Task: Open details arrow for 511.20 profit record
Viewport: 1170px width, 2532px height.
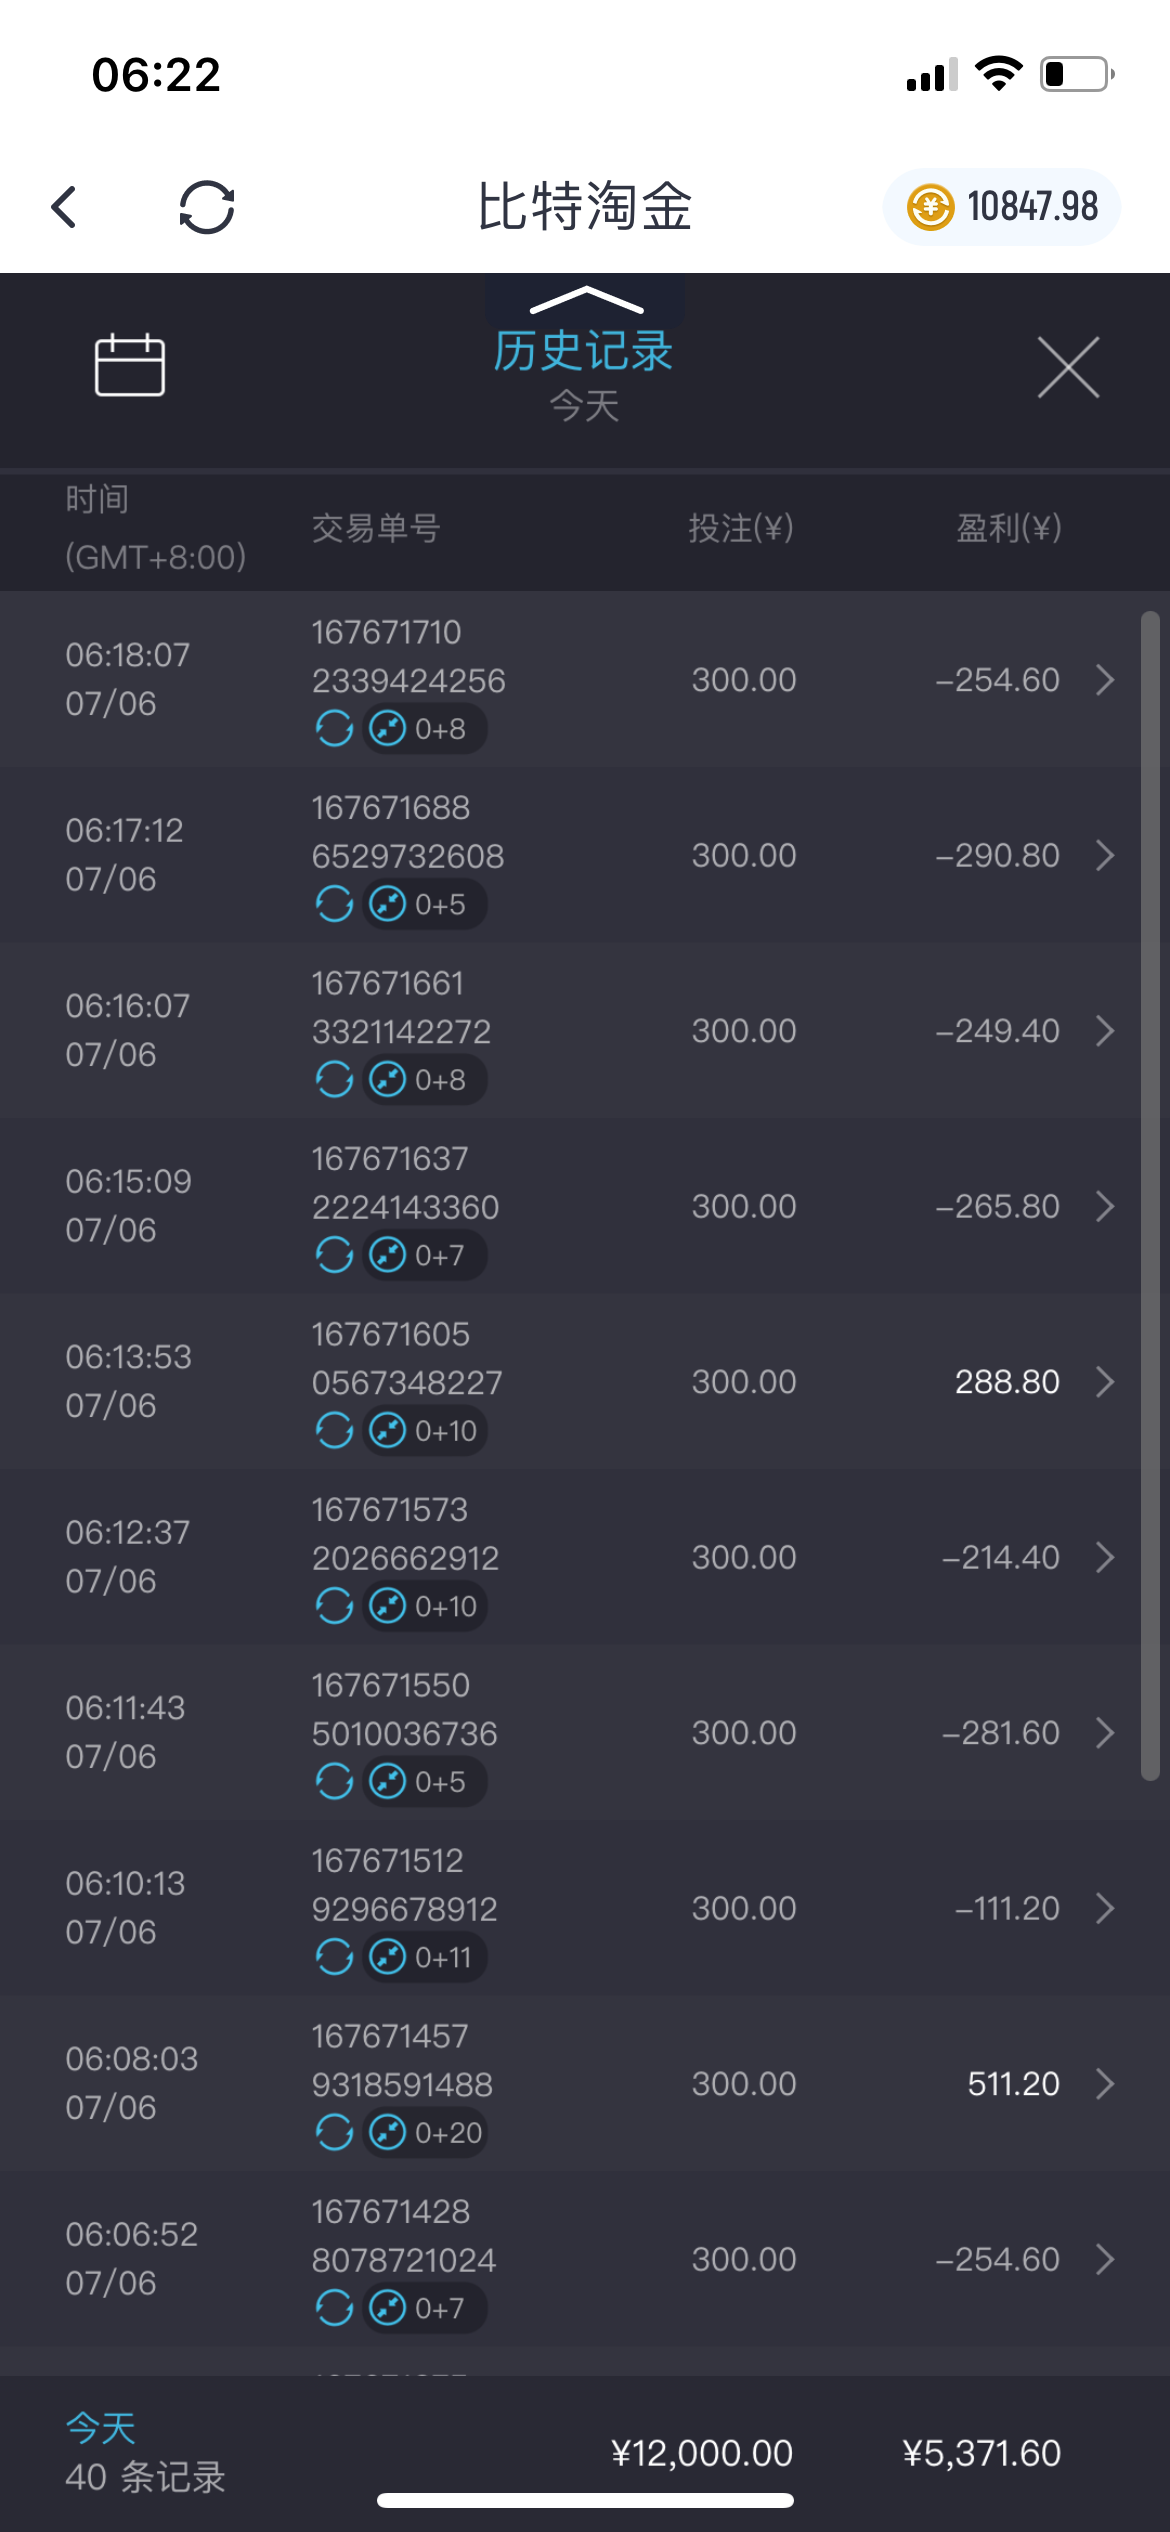Action: pyautogui.click(x=1105, y=2084)
